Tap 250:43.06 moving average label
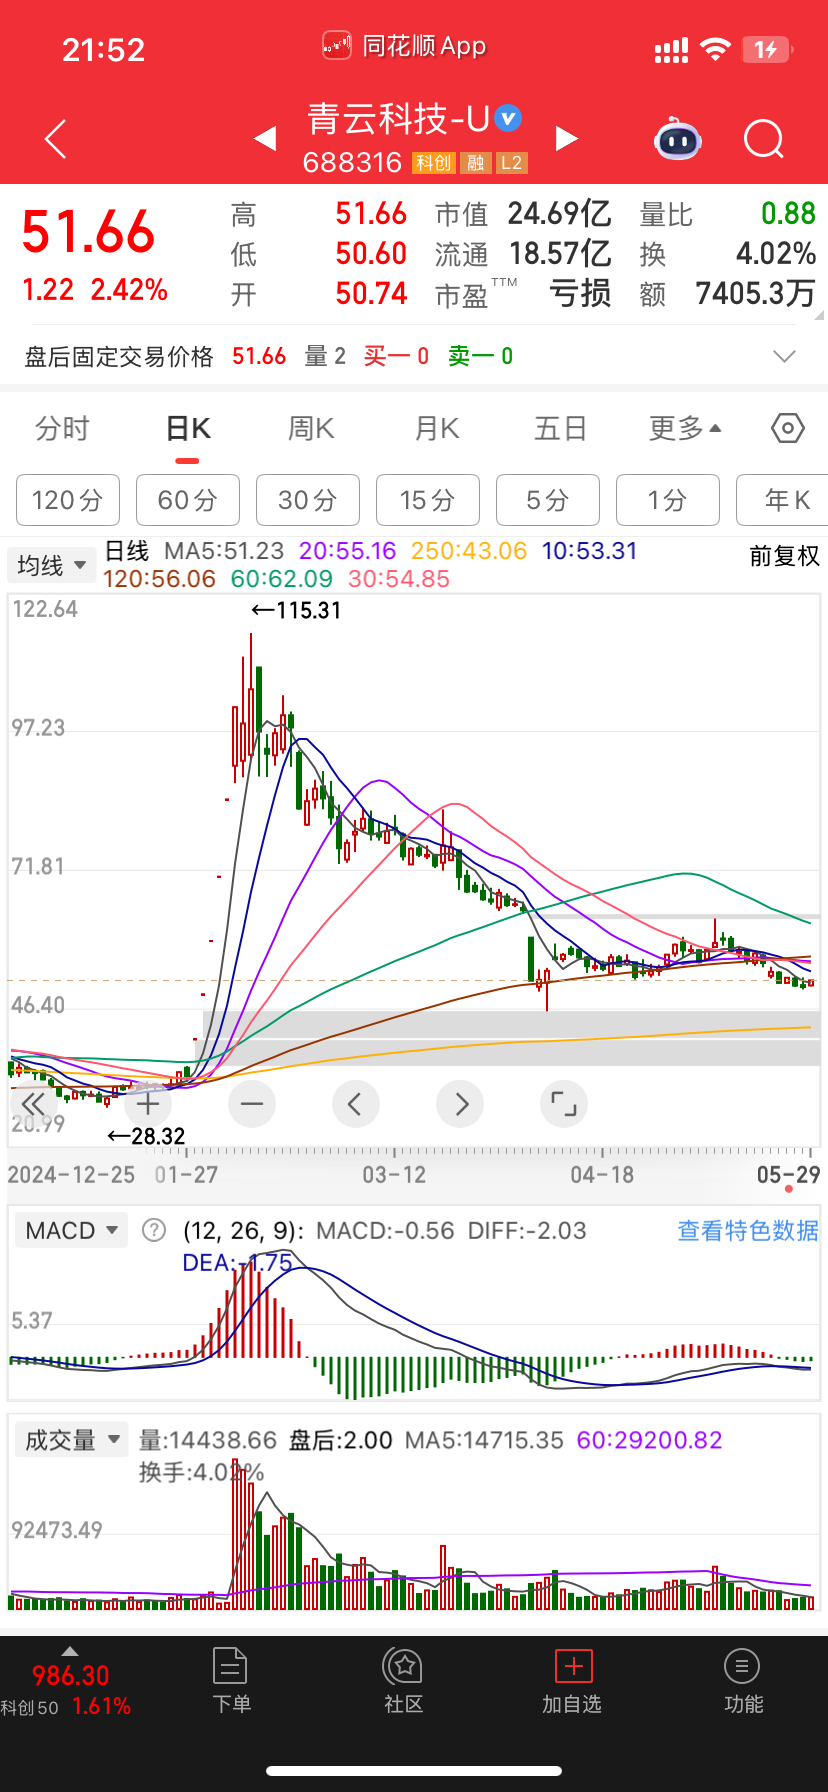Image resolution: width=828 pixels, height=1792 pixels. coord(469,551)
